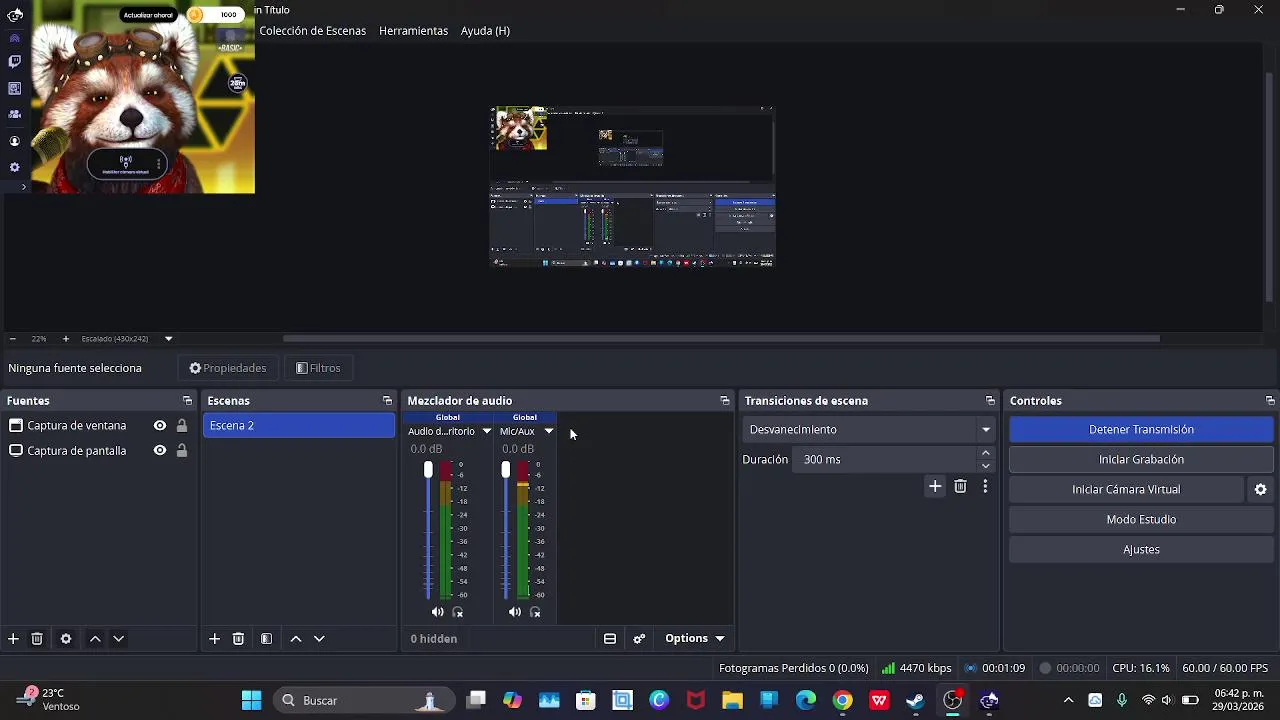Click the coin balance 1000 indicator

click(215, 15)
